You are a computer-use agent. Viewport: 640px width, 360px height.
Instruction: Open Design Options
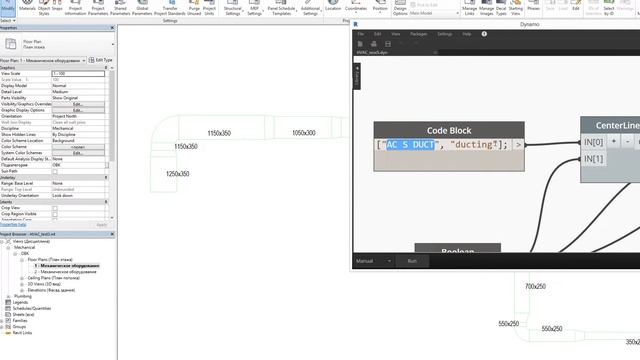[x=400, y=7]
